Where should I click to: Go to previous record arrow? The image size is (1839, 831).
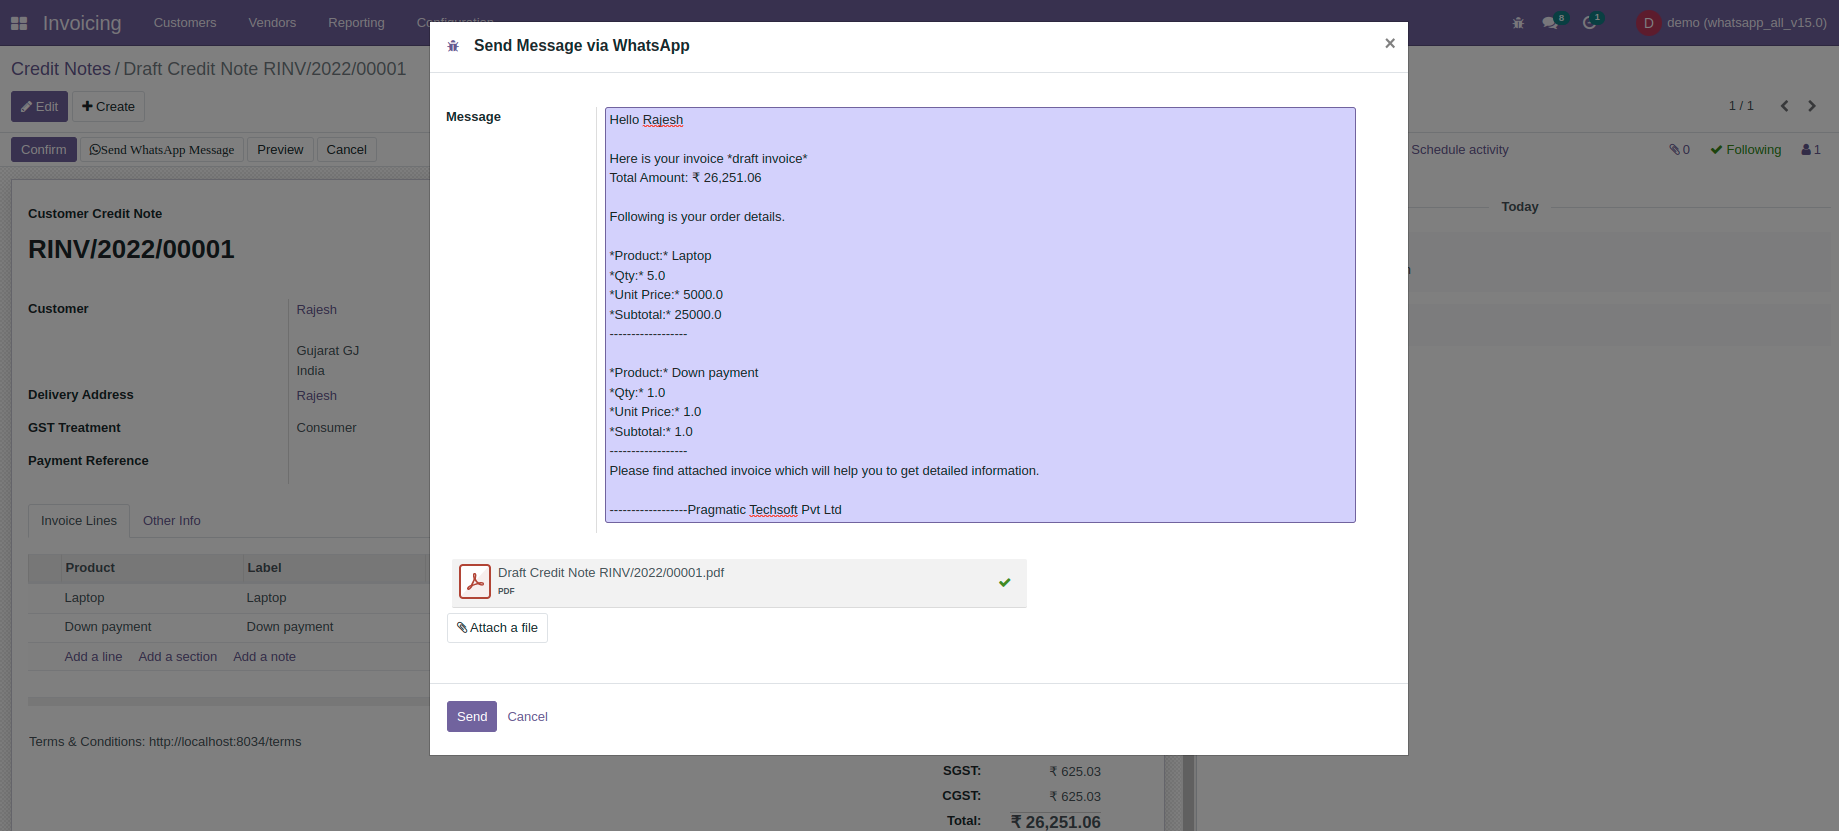[x=1784, y=106]
